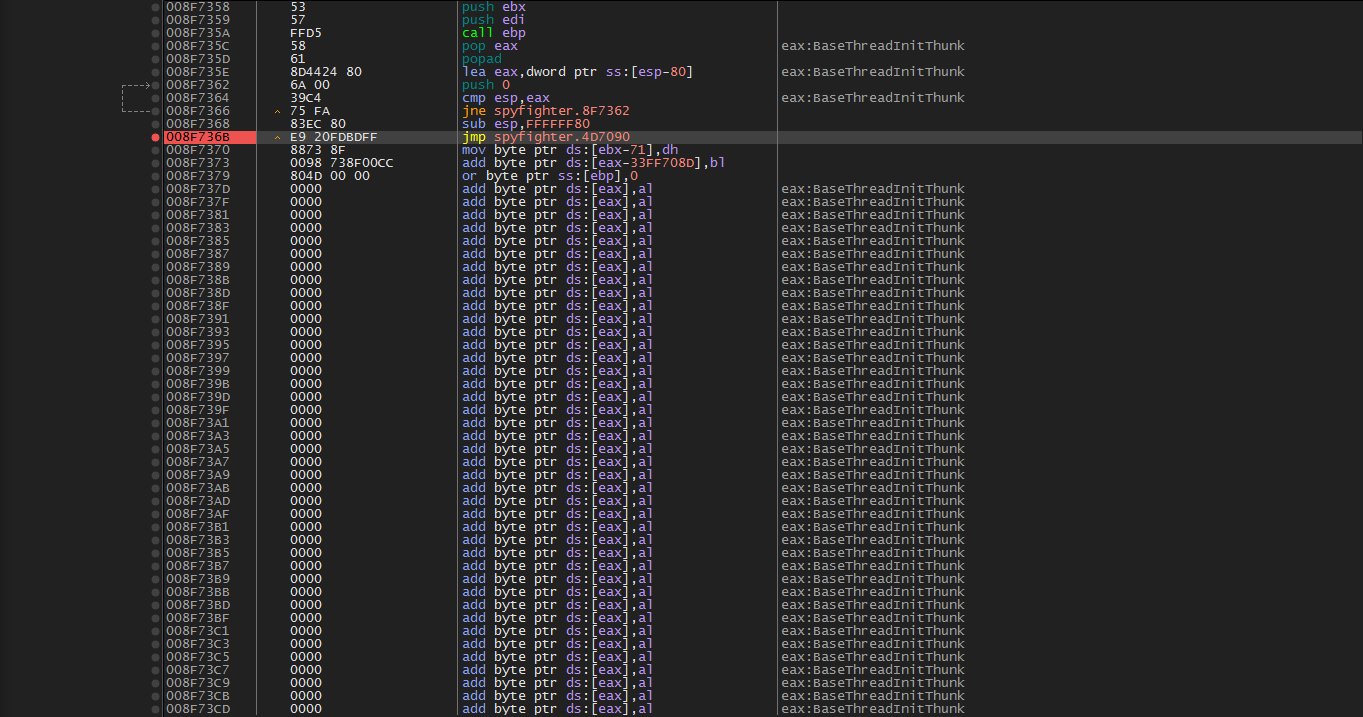Image resolution: width=1363 pixels, height=717 pixels.
Task: Click BaseThreadInitThunk comment on the 'lea eax' row
Action: coord(873,72)
